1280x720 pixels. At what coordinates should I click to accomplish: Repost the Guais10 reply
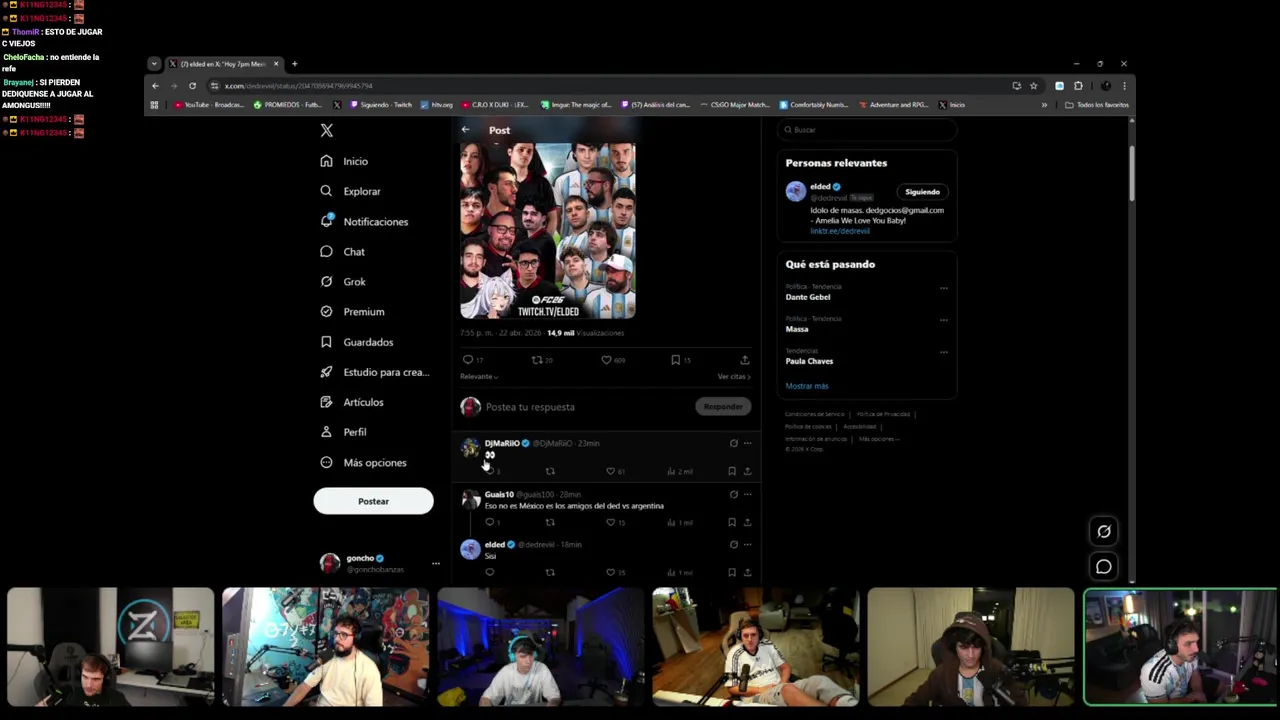tap(550, 522)
